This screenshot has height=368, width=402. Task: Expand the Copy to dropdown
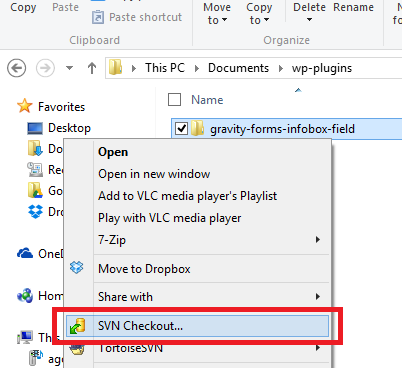coord(259,14)
